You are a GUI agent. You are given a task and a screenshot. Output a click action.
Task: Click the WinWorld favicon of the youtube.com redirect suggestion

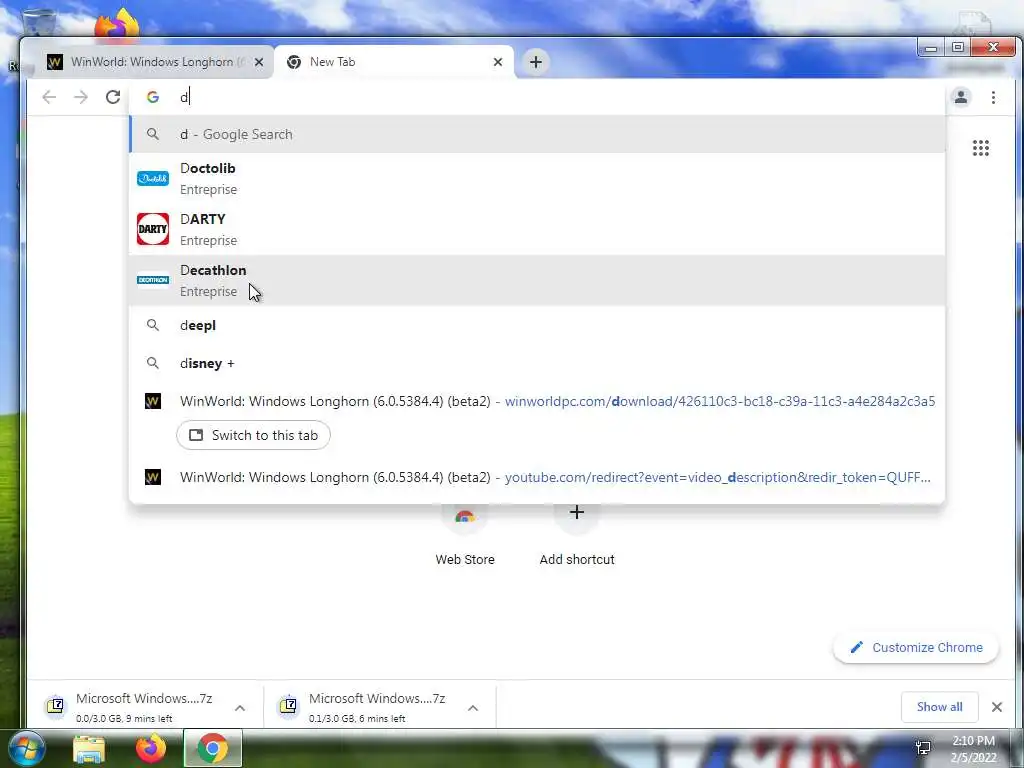click(153, 477)
